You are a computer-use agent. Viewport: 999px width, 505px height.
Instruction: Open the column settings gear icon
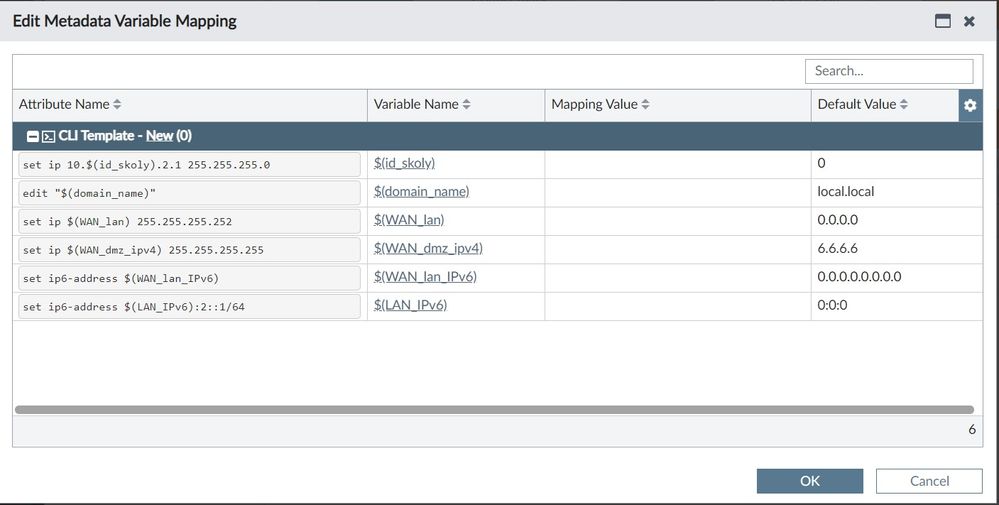click(970, 105)
